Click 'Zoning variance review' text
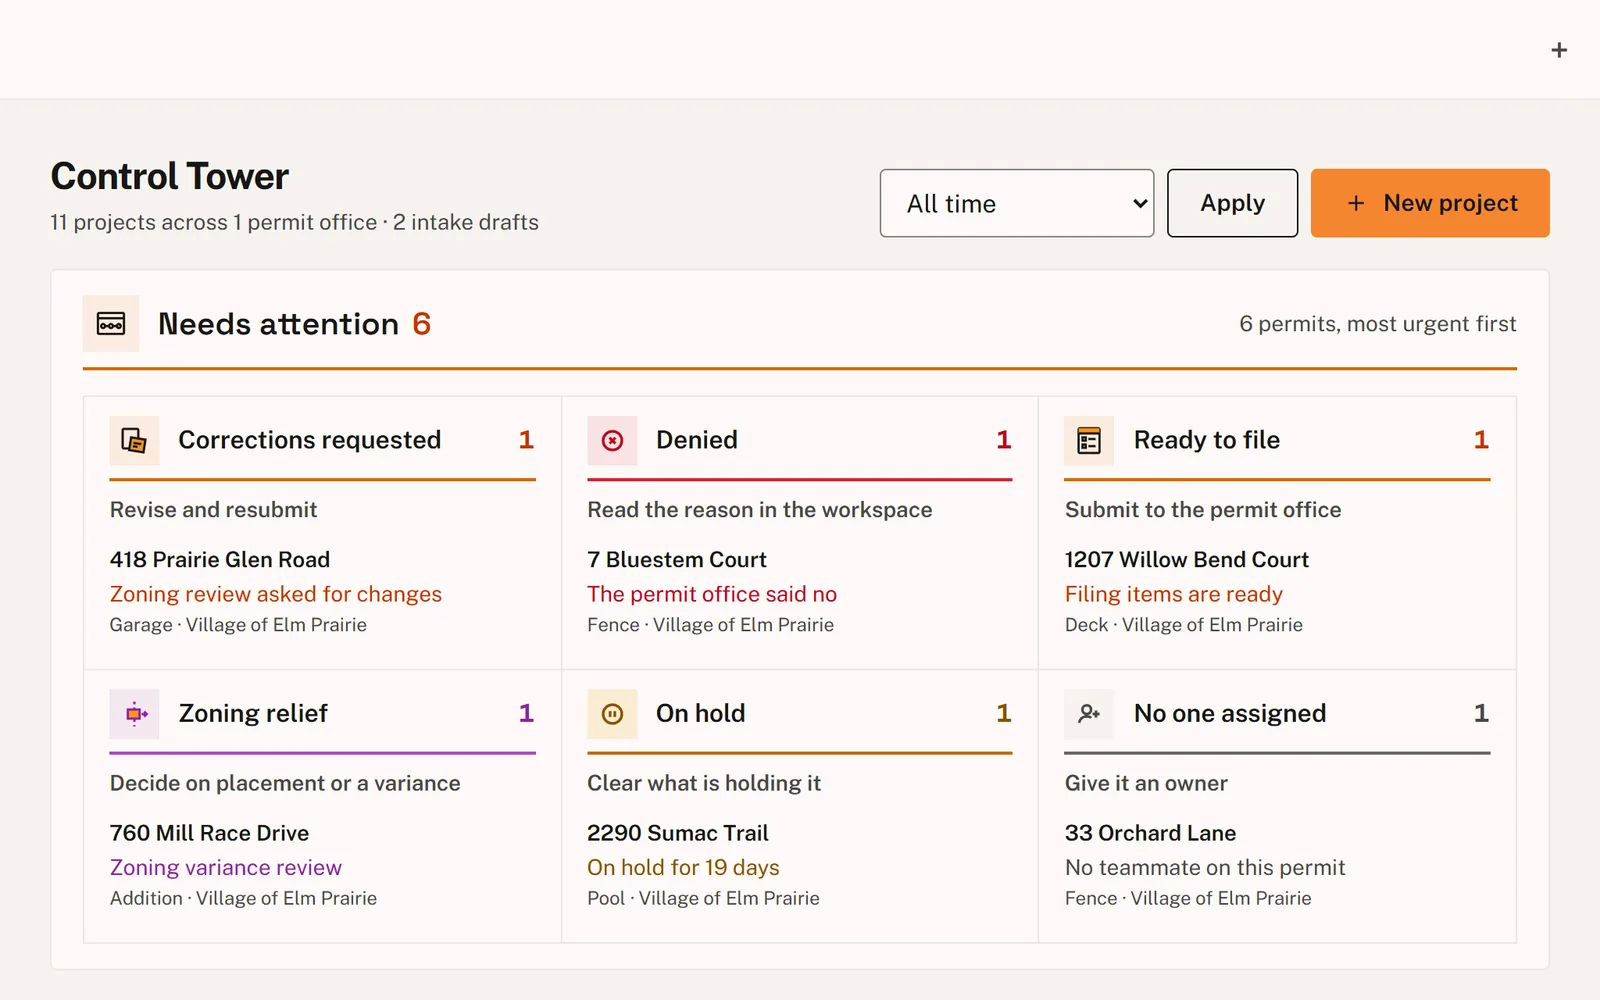The width and height of the screenshot is (1600, 1000). coord(226,868)
